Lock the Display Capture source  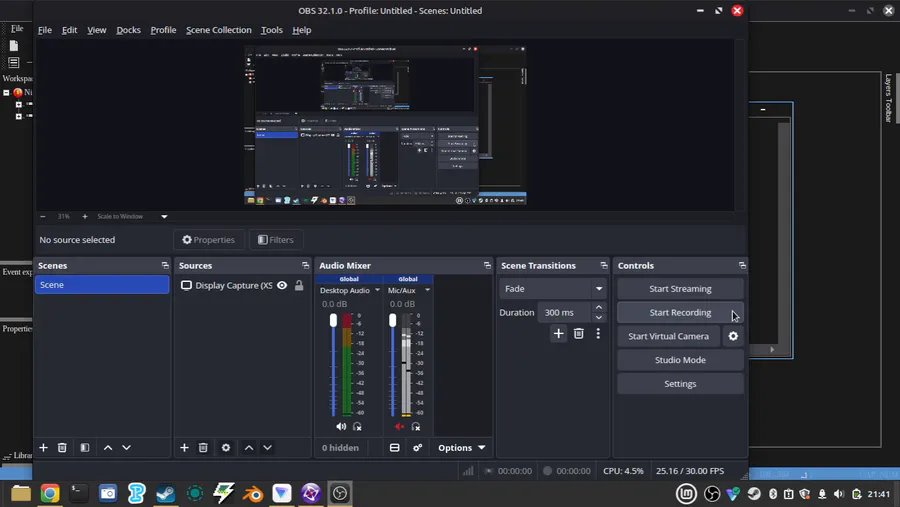(299, 285)
